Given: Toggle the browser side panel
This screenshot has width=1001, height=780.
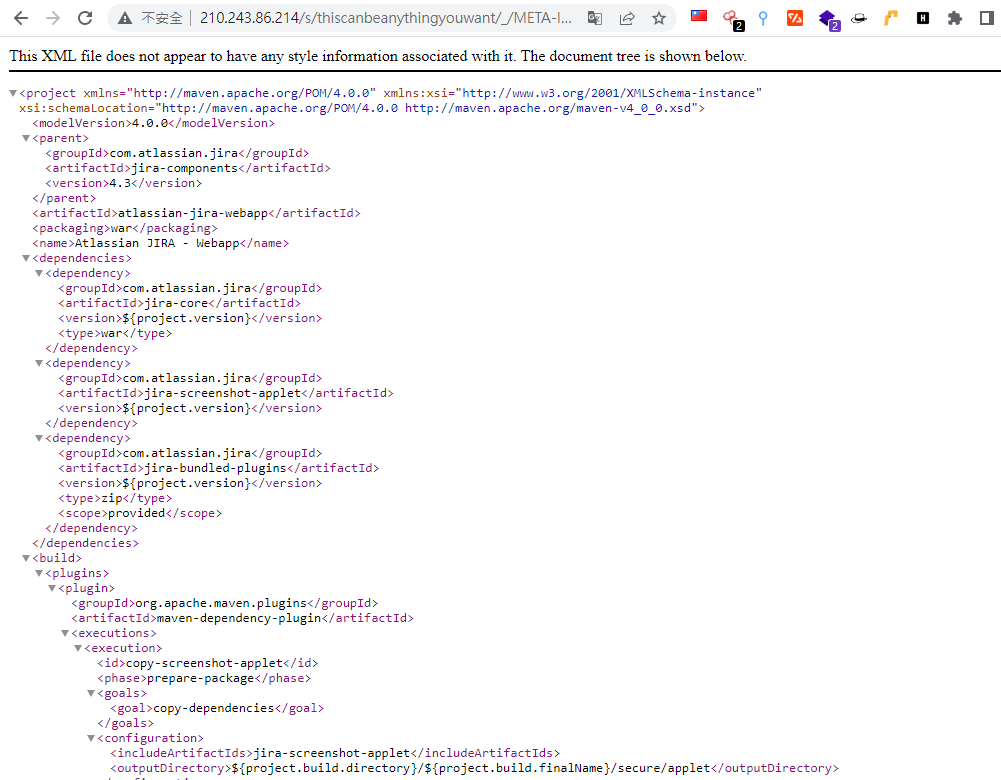Looking at the screenshot, I should click(986, 18).
